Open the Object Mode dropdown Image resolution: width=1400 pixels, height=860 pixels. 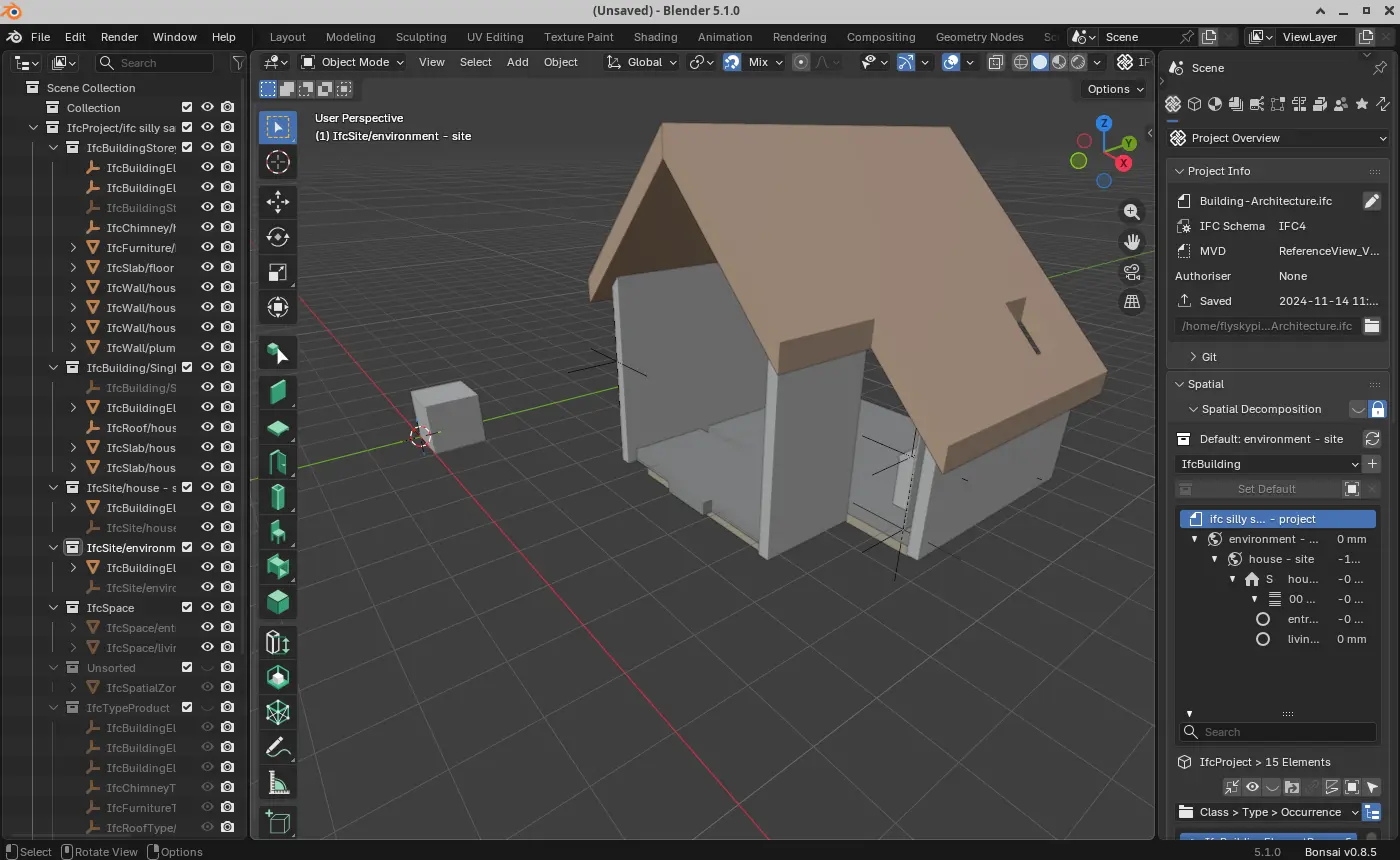tap(353, 62)
